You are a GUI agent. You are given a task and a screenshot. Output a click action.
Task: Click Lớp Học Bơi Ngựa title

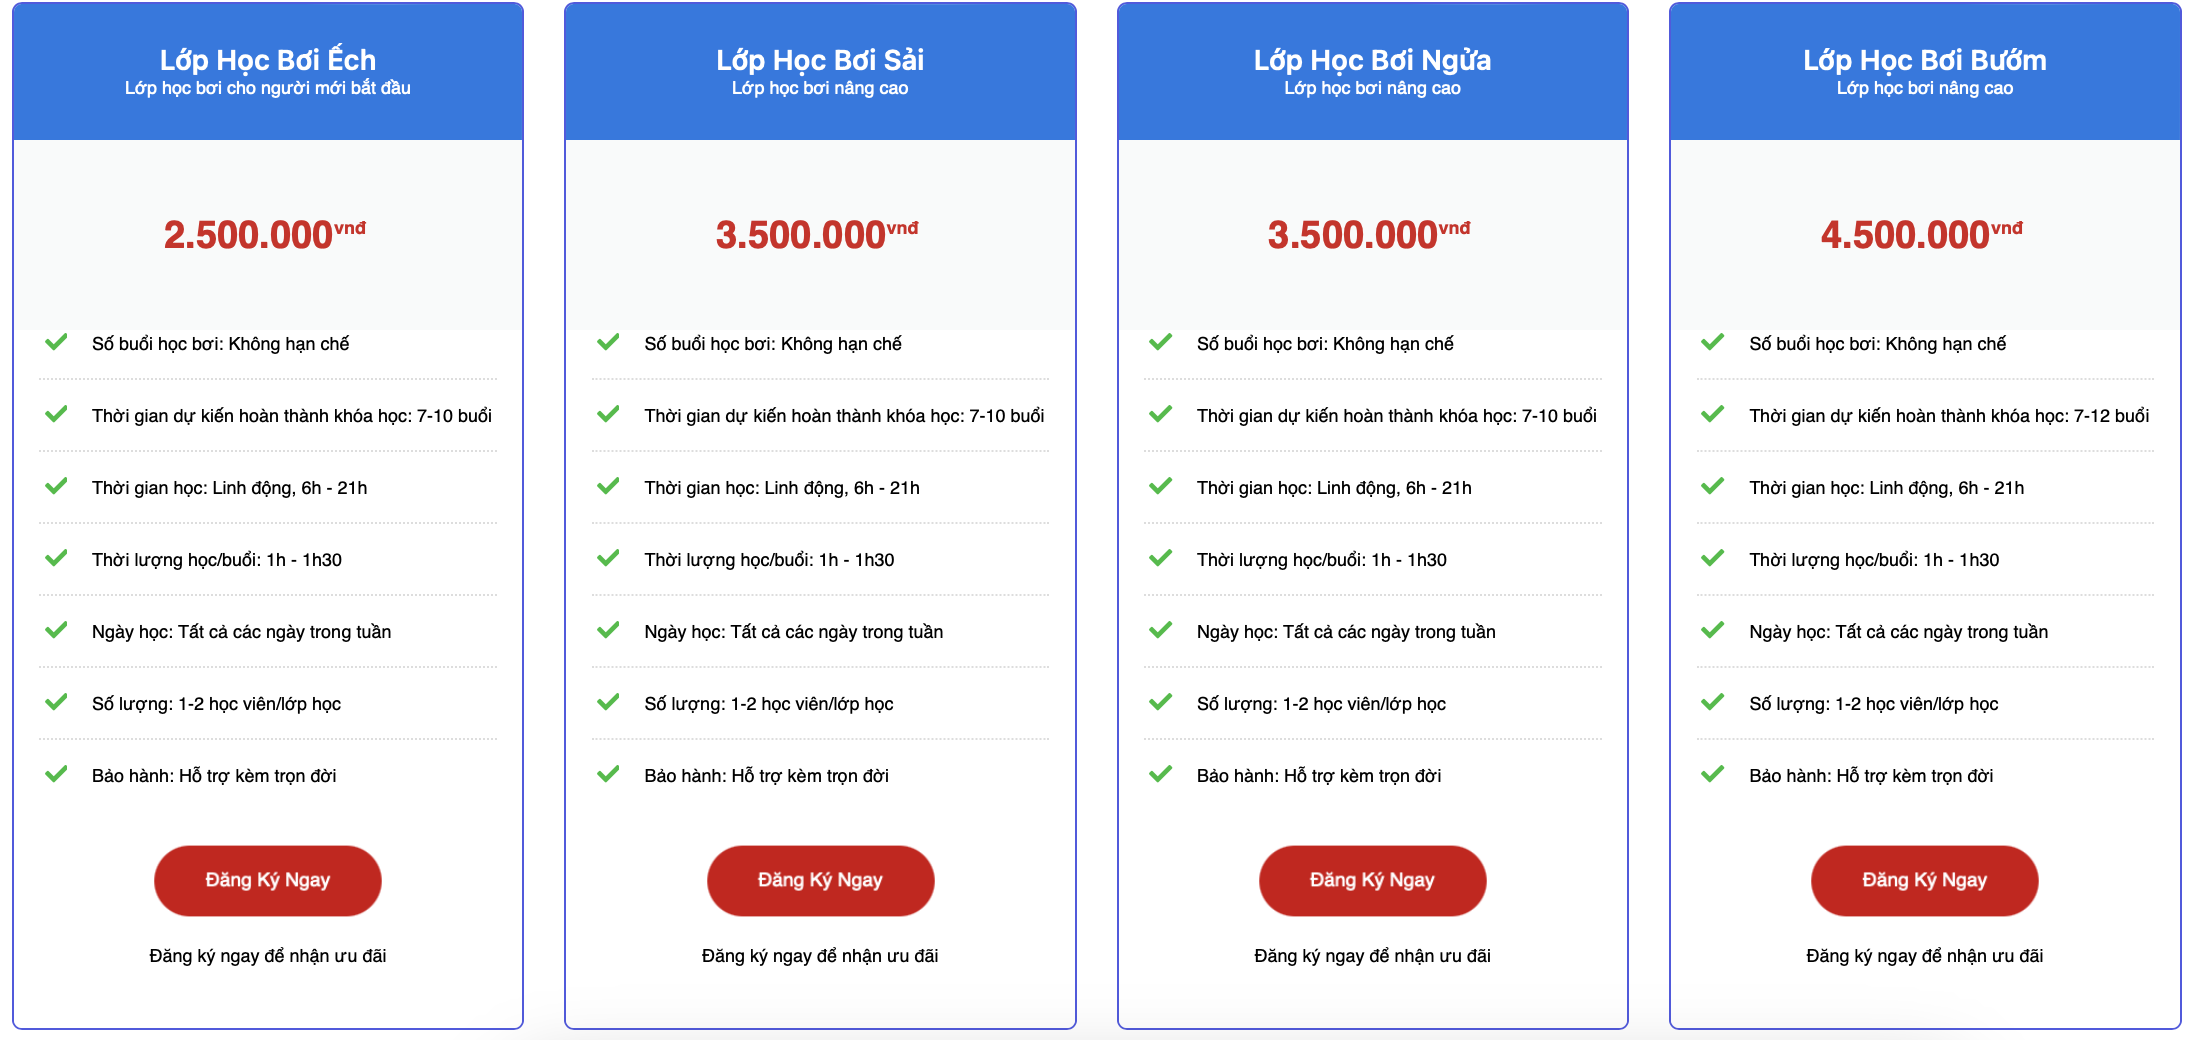(x=1372, y=60)
